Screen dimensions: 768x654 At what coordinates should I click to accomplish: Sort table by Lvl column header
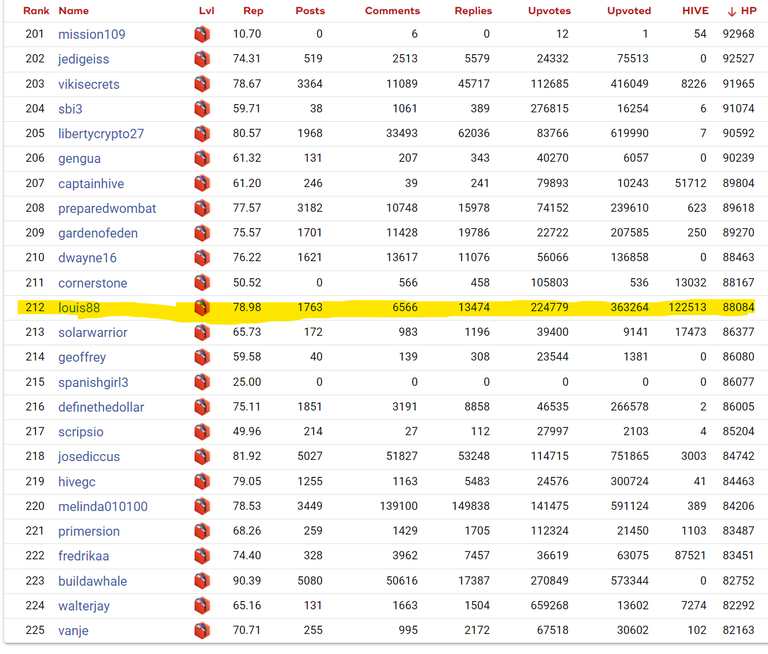pyautogui.click(x=207, y=11)
